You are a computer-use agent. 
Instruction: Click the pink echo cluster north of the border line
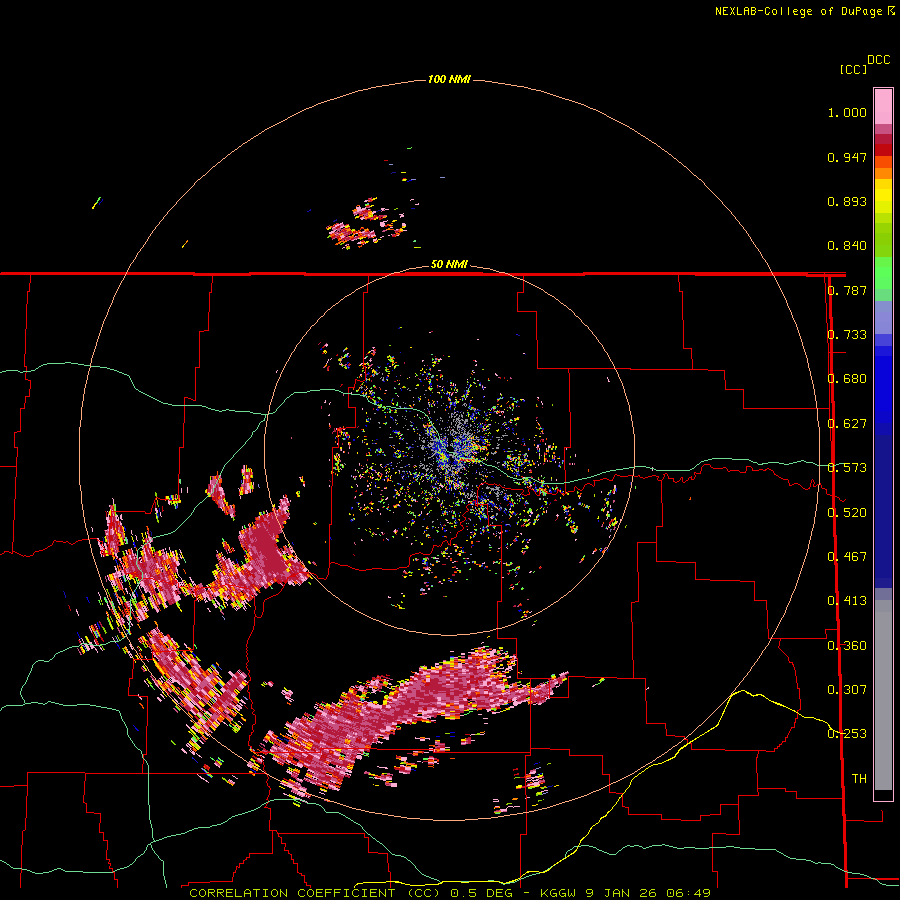pyautogui.click(x=367, y=224)
